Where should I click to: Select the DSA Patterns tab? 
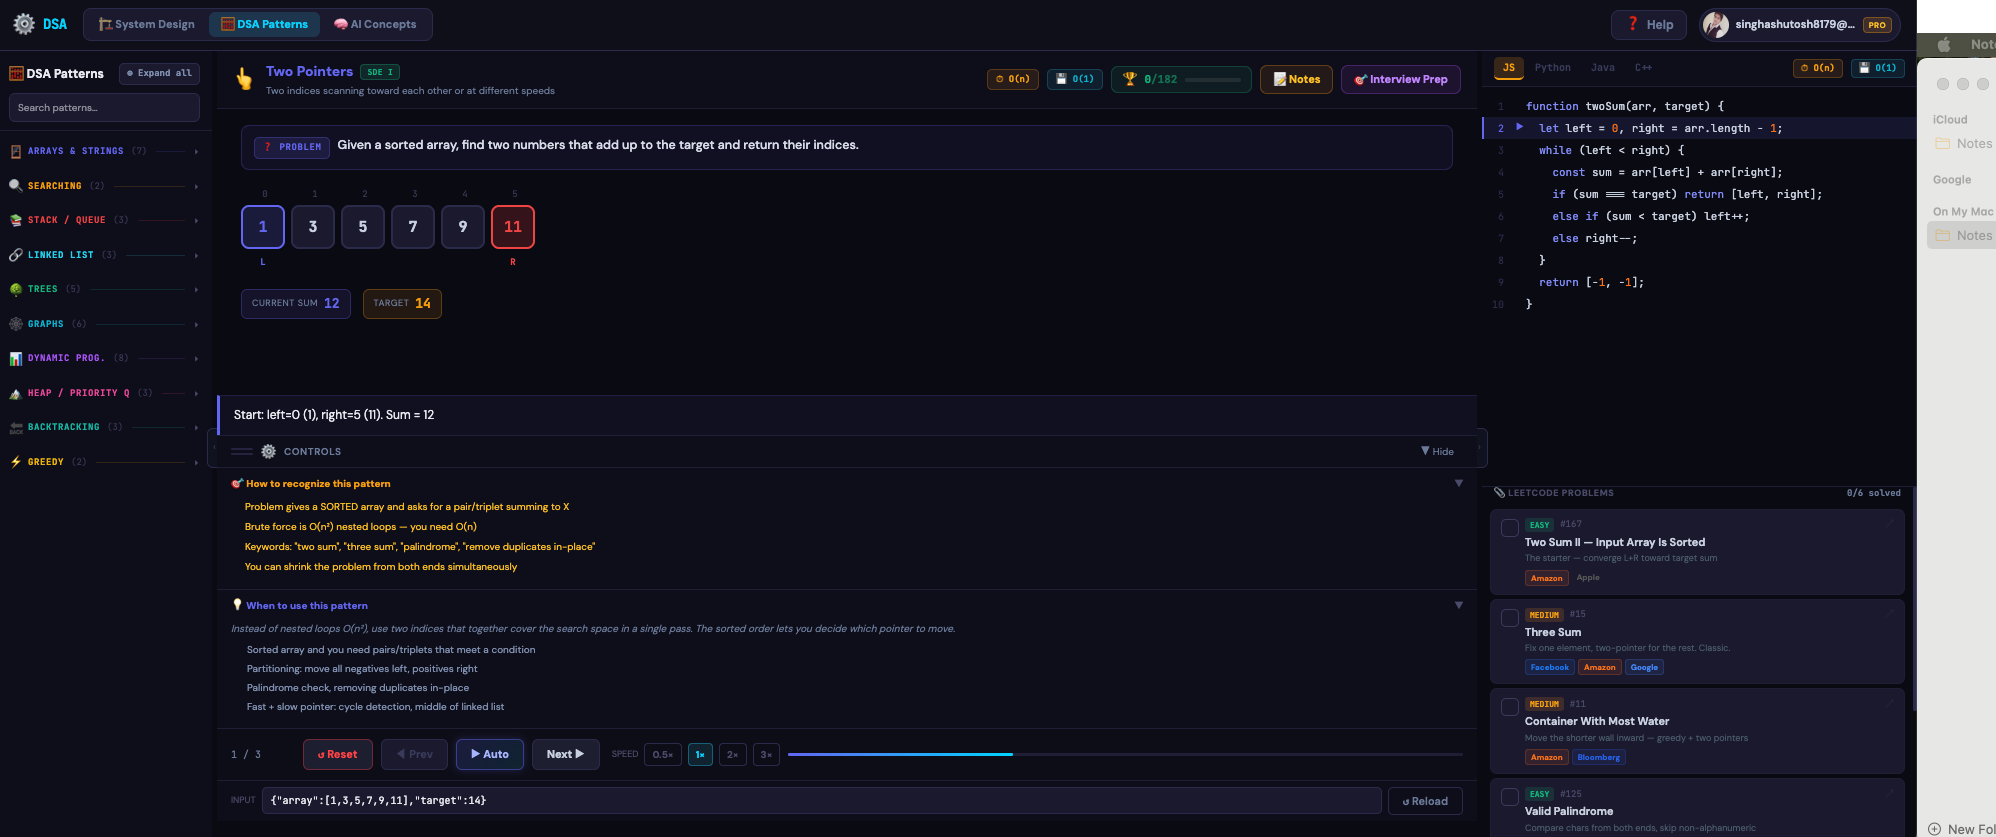(x=264, y=24)
